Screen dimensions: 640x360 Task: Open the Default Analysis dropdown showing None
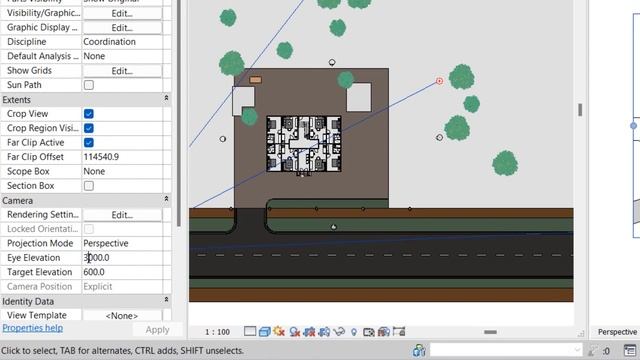(122, 56)
